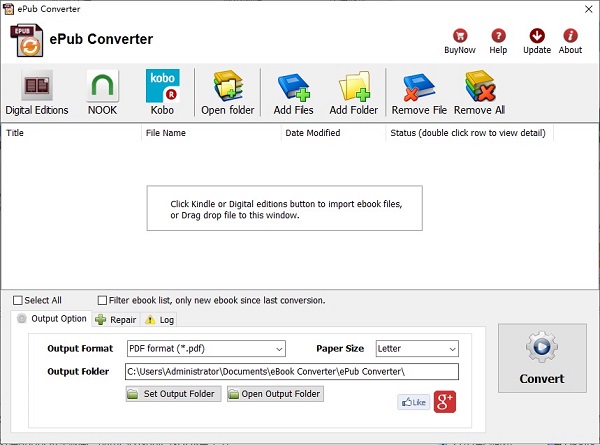The width and height of the screenshot is (600, 445).
Task: Import ebooks from Kobo
Action: coord(162,92)
